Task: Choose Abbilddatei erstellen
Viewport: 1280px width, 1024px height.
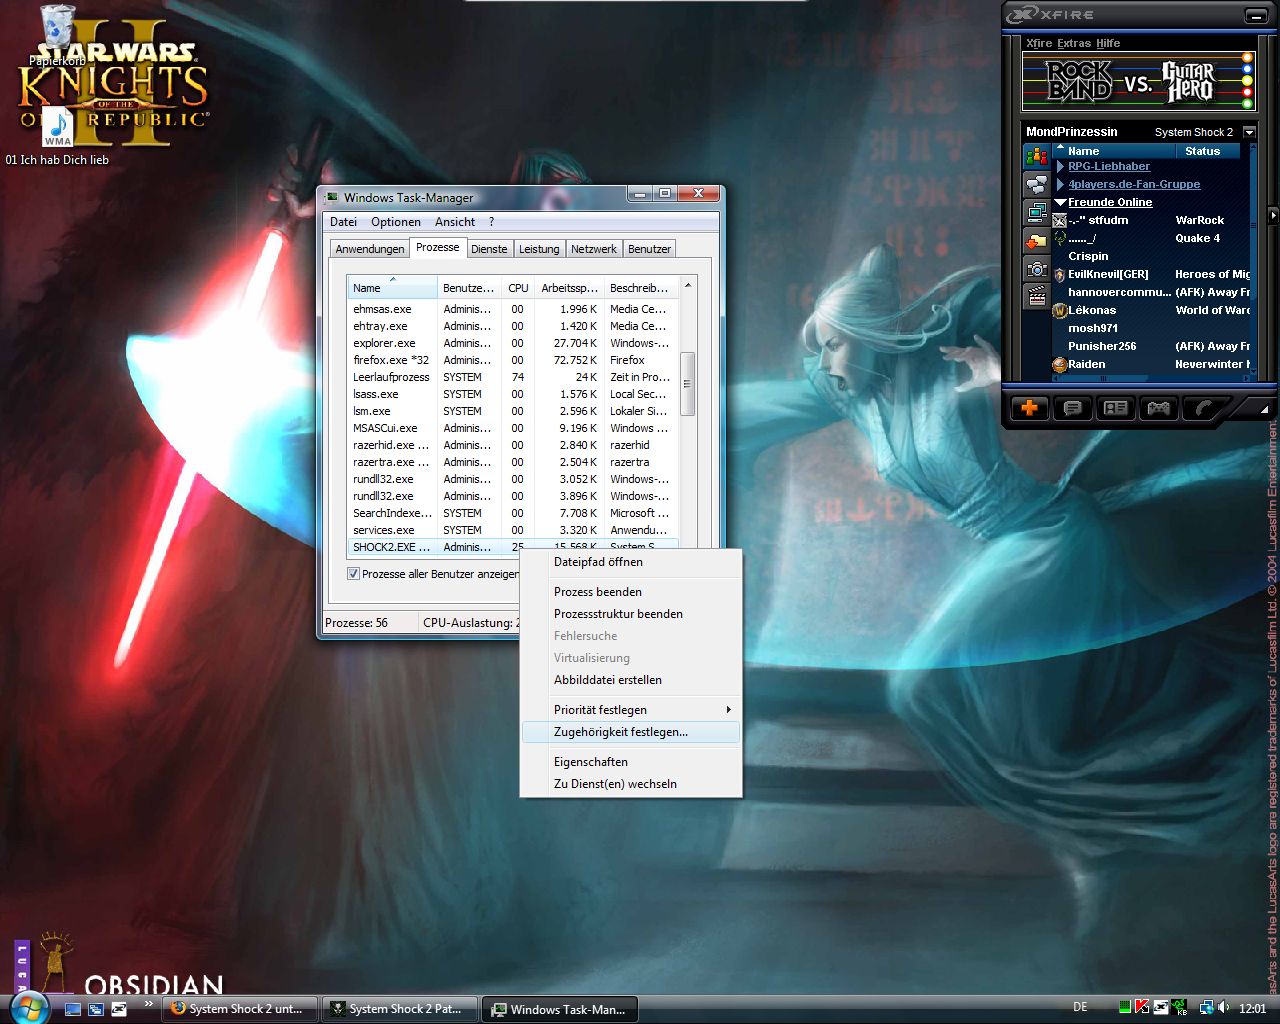Action: 631,680
